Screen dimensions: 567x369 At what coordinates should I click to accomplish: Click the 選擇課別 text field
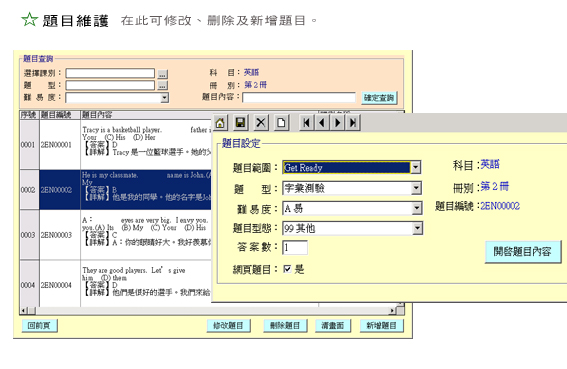tap(110, 73)
